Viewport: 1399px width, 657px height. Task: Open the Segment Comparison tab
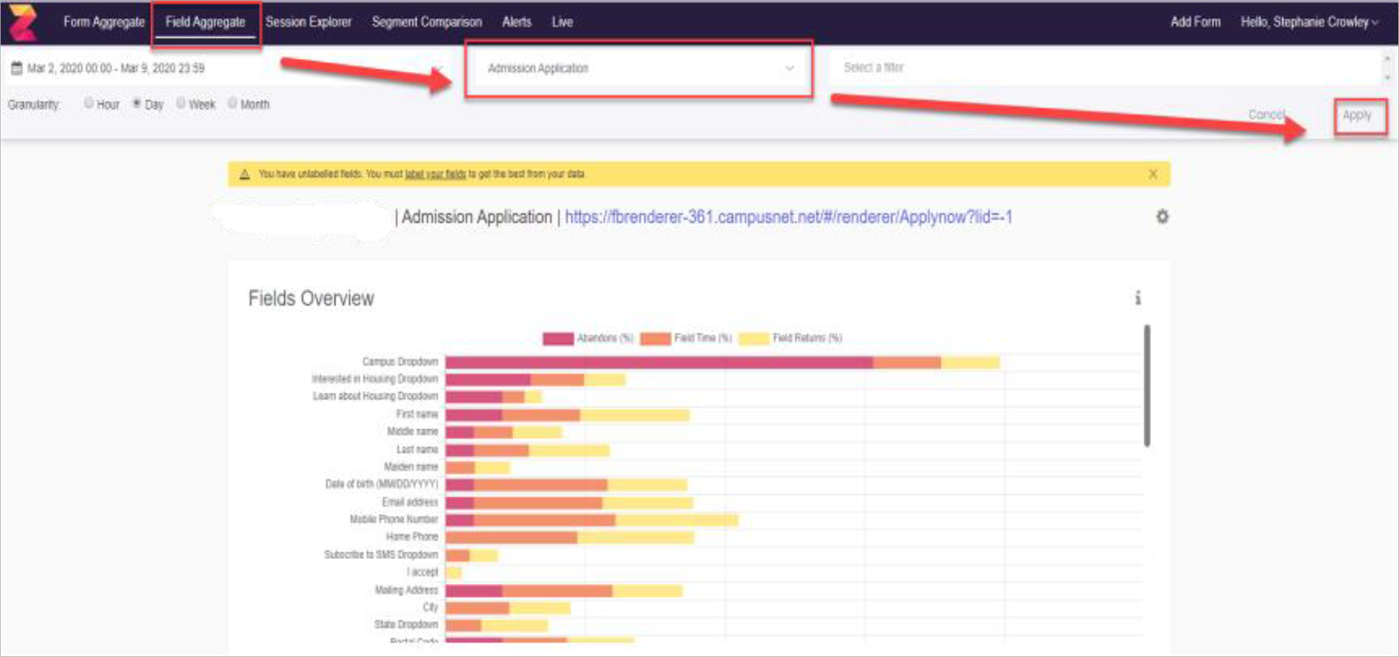click(x=426, y=22)
